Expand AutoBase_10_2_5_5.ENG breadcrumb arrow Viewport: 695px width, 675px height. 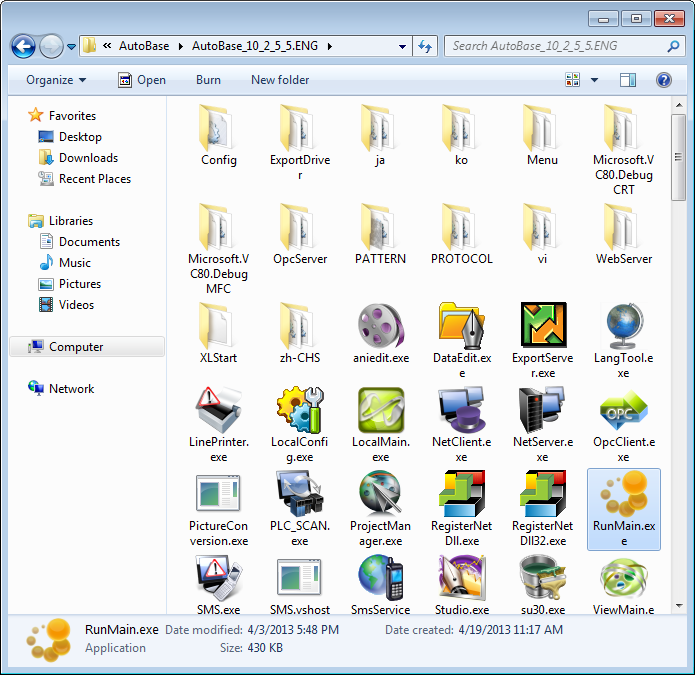click(329, 46)
